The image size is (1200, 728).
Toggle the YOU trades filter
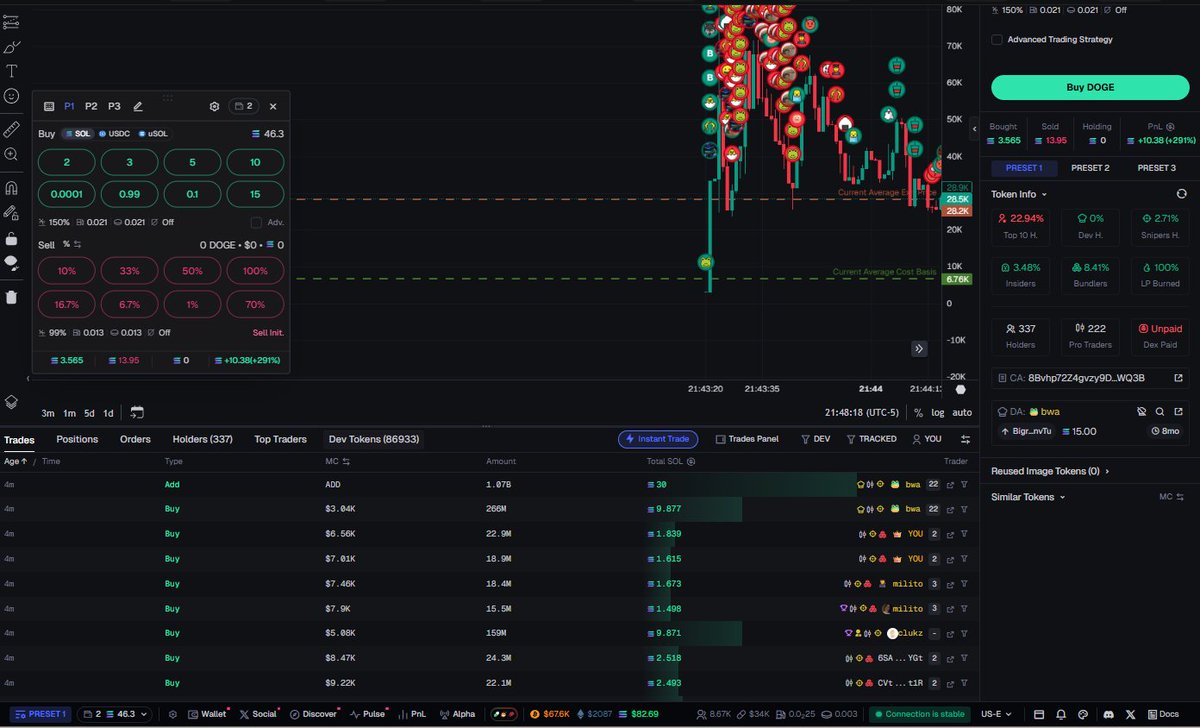point(927,439)
